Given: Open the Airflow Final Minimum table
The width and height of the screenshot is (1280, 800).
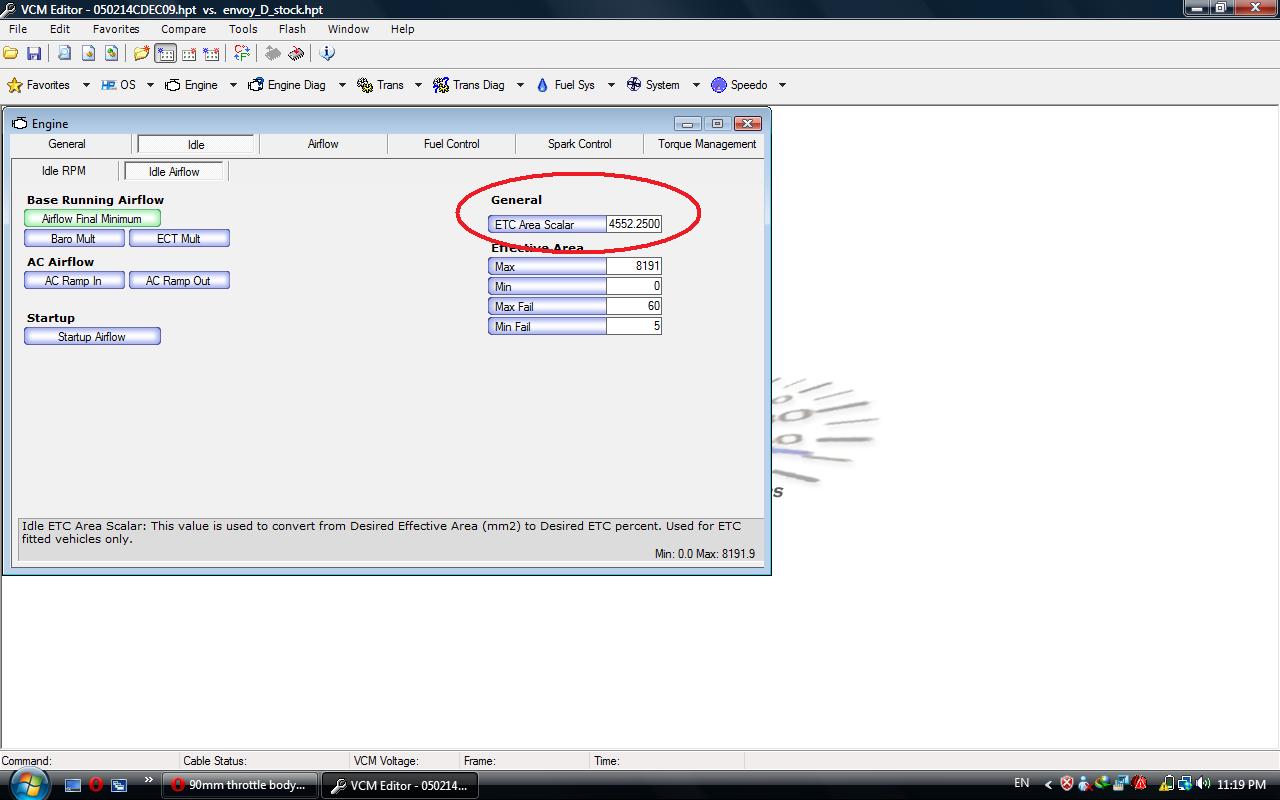Looking at the screenshot, I should coord(92,218).
